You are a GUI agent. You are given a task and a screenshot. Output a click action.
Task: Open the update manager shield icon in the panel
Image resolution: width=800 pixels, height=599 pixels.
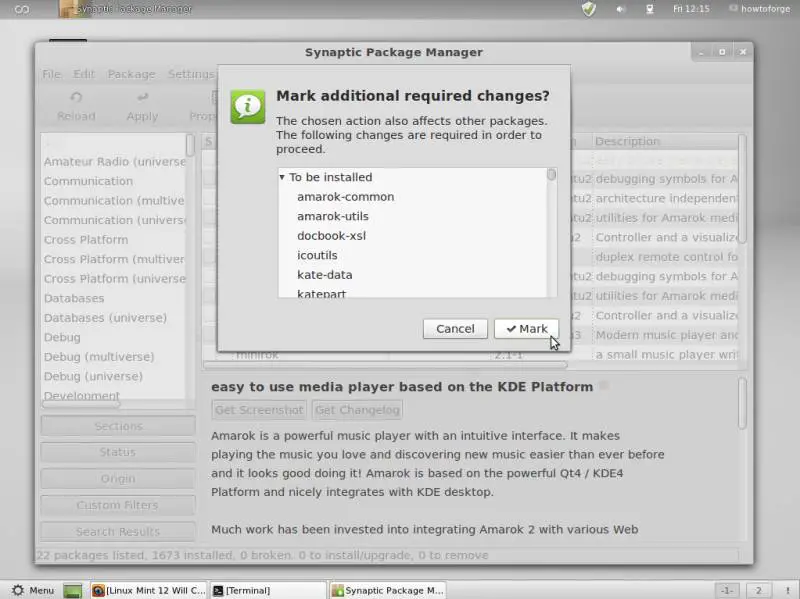pyautogui.click(x=589, y=9)
